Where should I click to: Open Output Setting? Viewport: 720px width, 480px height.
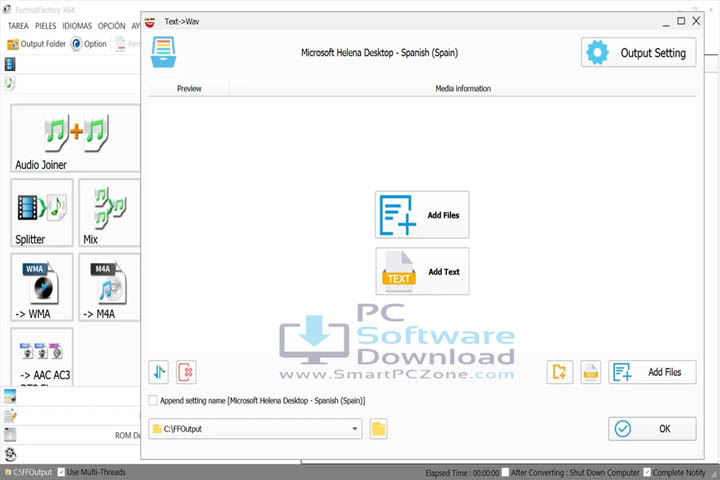638,52
